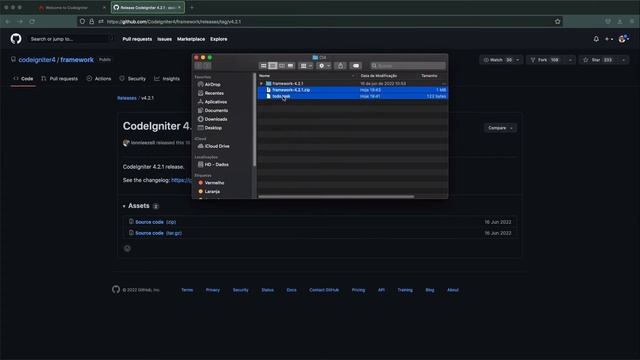Switch Finder to icon view
Screen dimensions: 640x360
pos(263,66)
